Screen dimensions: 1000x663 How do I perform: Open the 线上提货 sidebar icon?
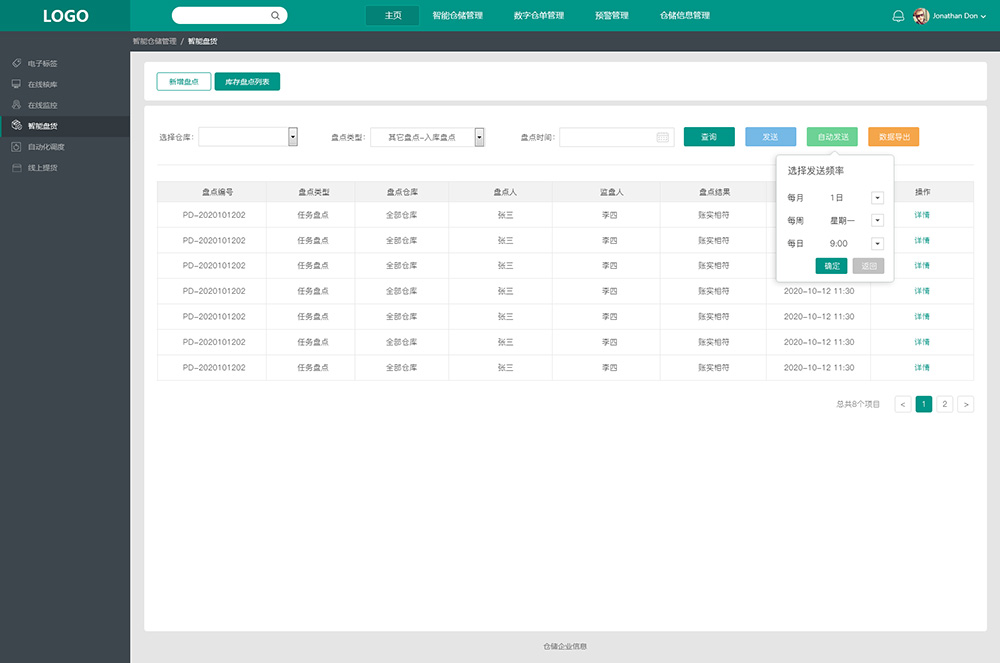point(17,168)
